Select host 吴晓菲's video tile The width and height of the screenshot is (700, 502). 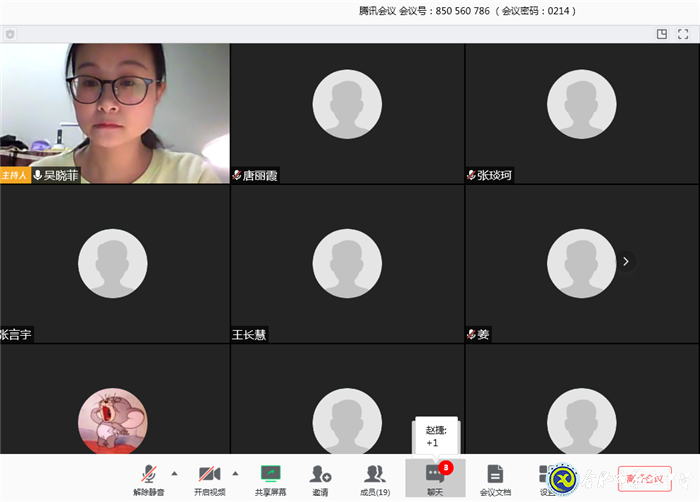pos(114,113)
